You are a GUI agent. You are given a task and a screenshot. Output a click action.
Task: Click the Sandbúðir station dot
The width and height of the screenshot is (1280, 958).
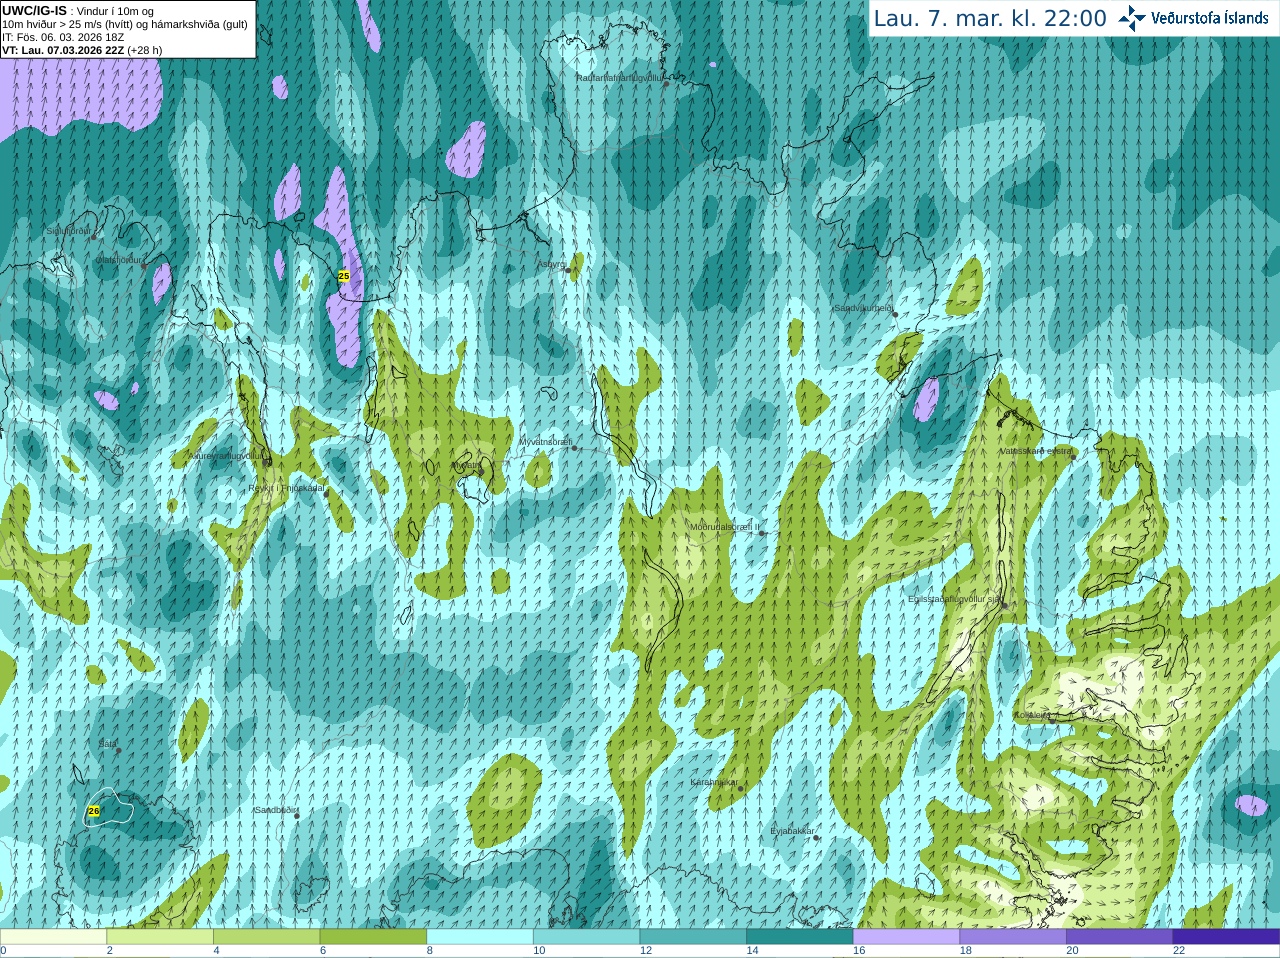296,816
